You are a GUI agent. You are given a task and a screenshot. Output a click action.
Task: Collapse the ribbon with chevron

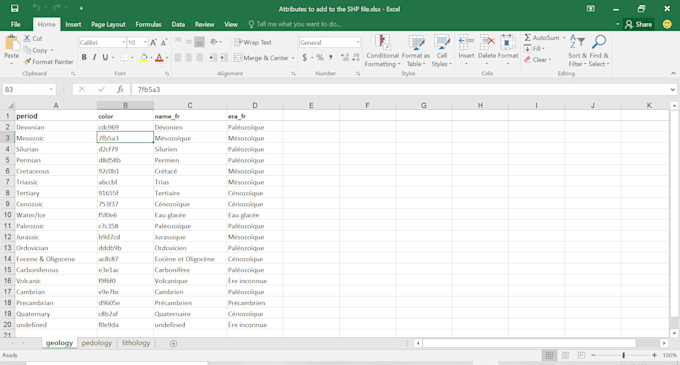click(673, 73)
